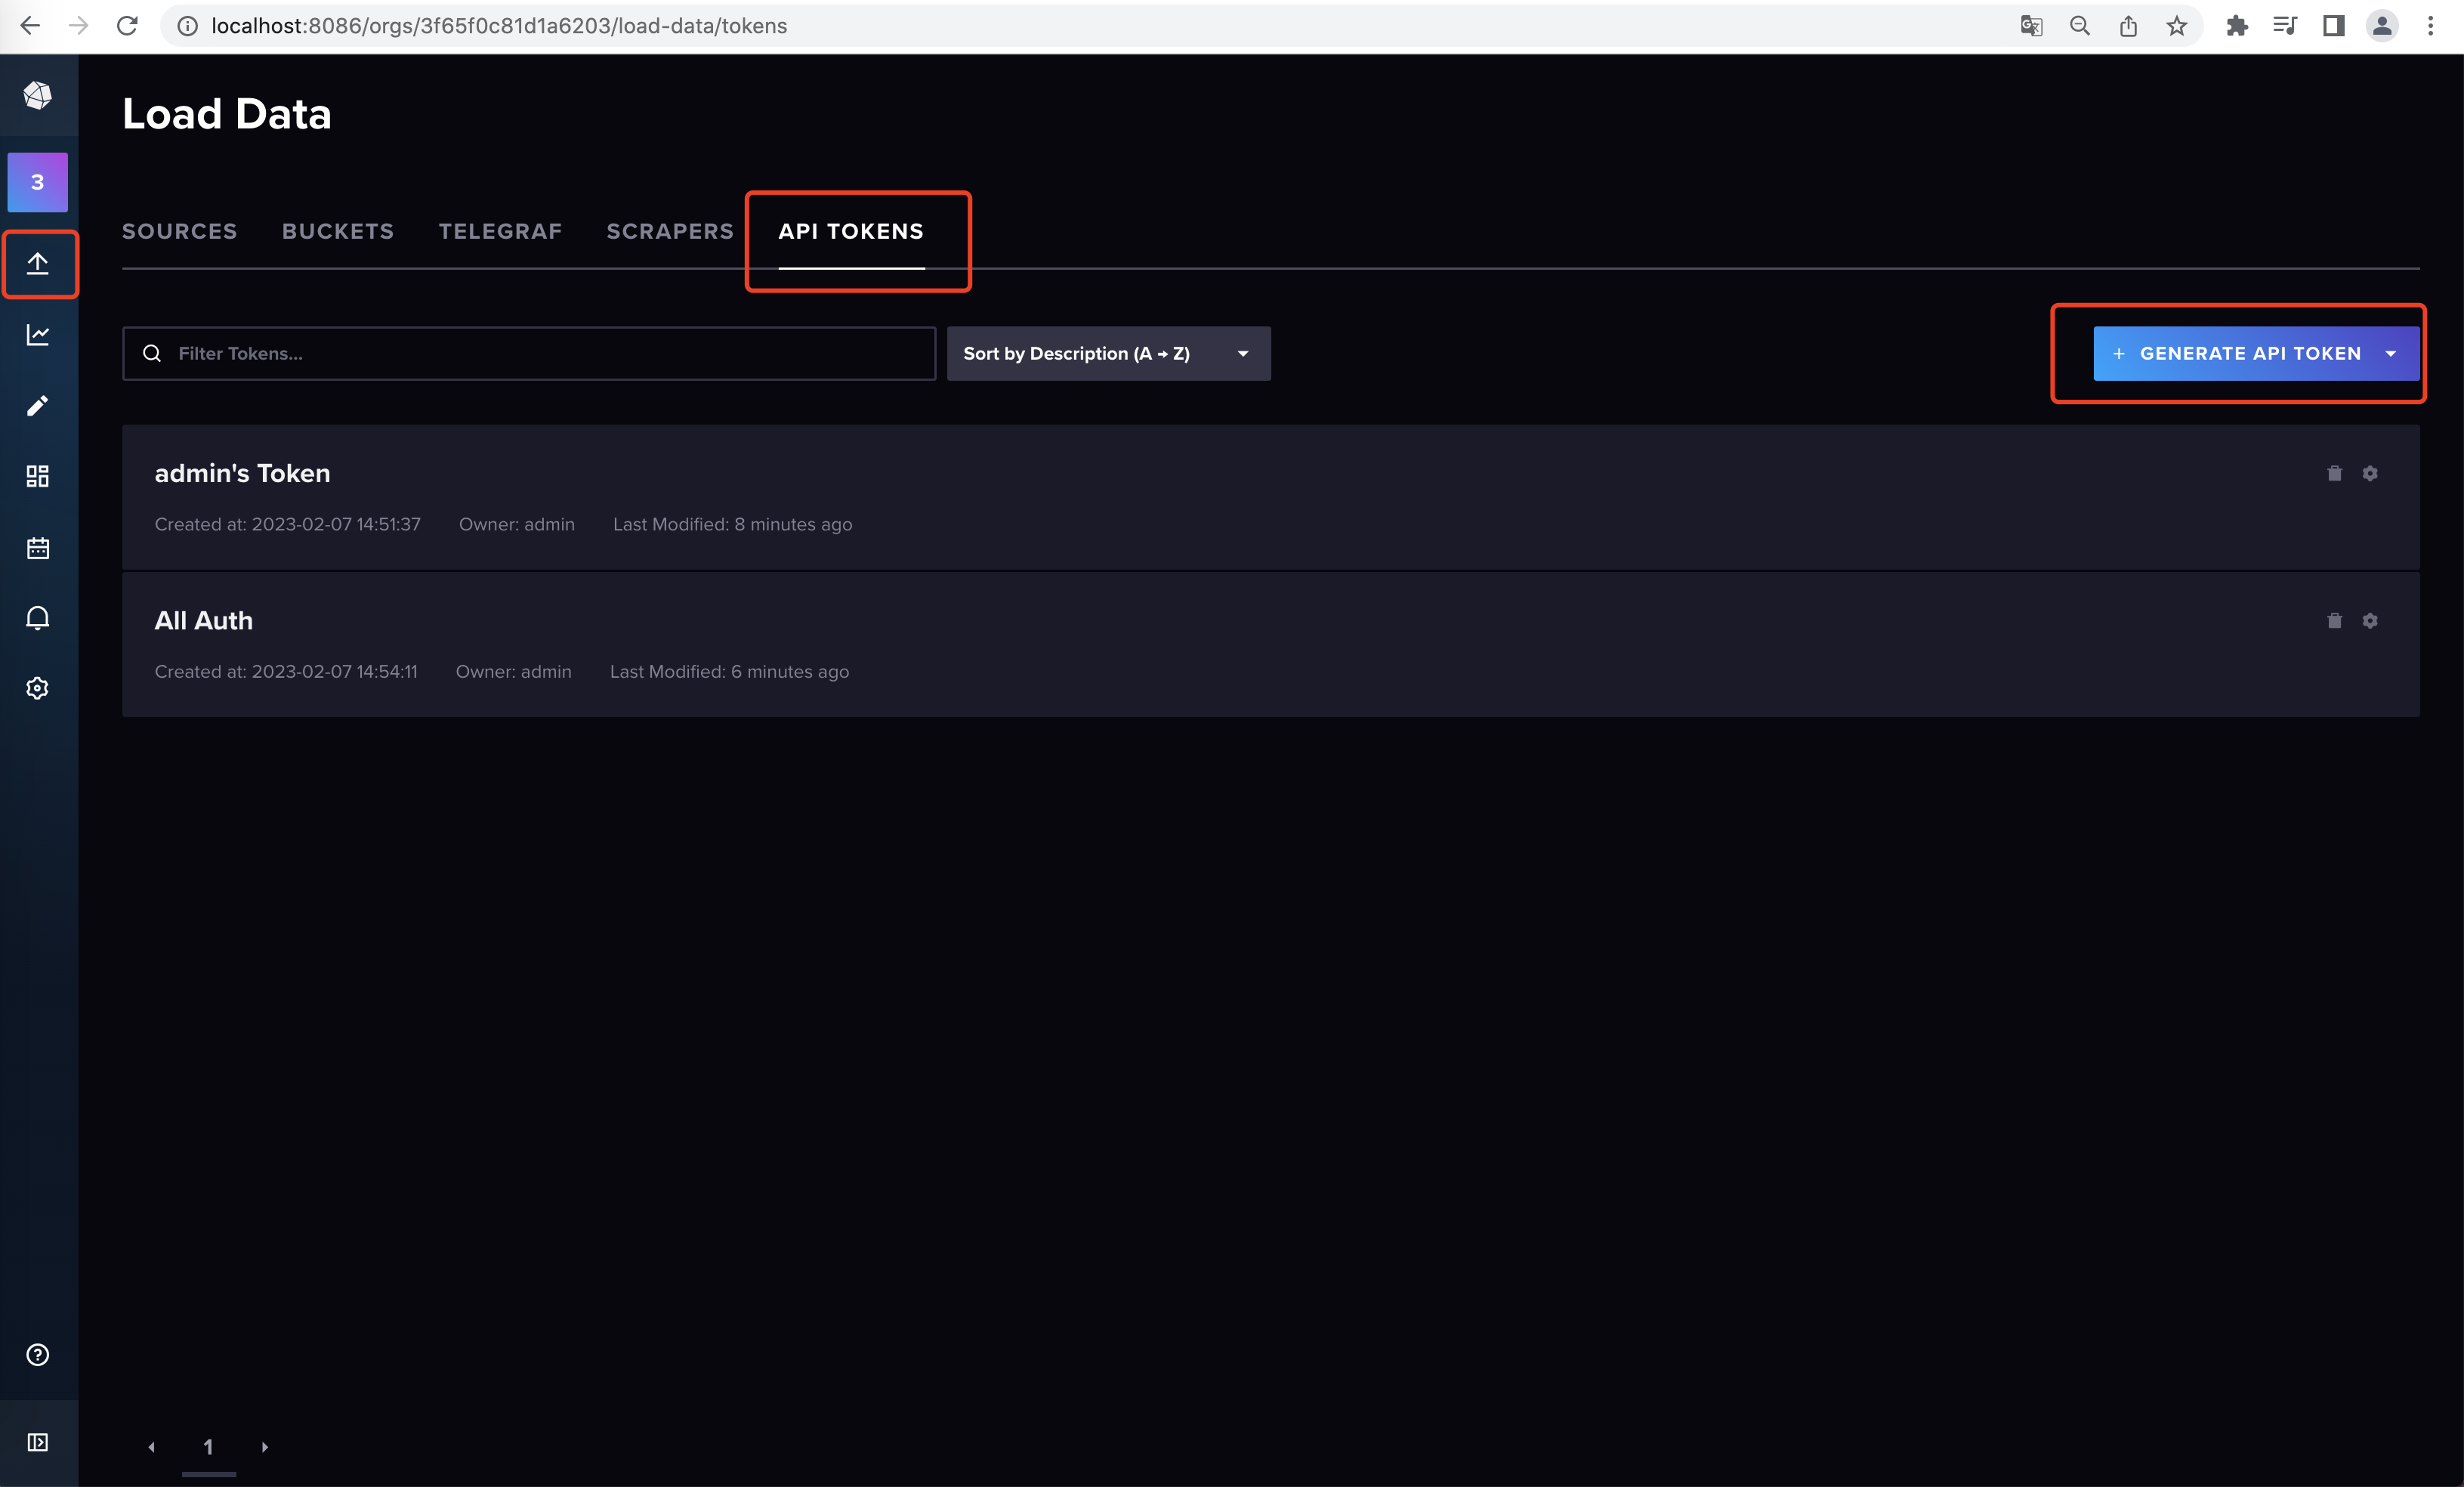The height and width of the screenshot is (1487, 2464).
Task: Click 'Last Modified: 6 minutes ago' text
Action: (x=730, y=671)
